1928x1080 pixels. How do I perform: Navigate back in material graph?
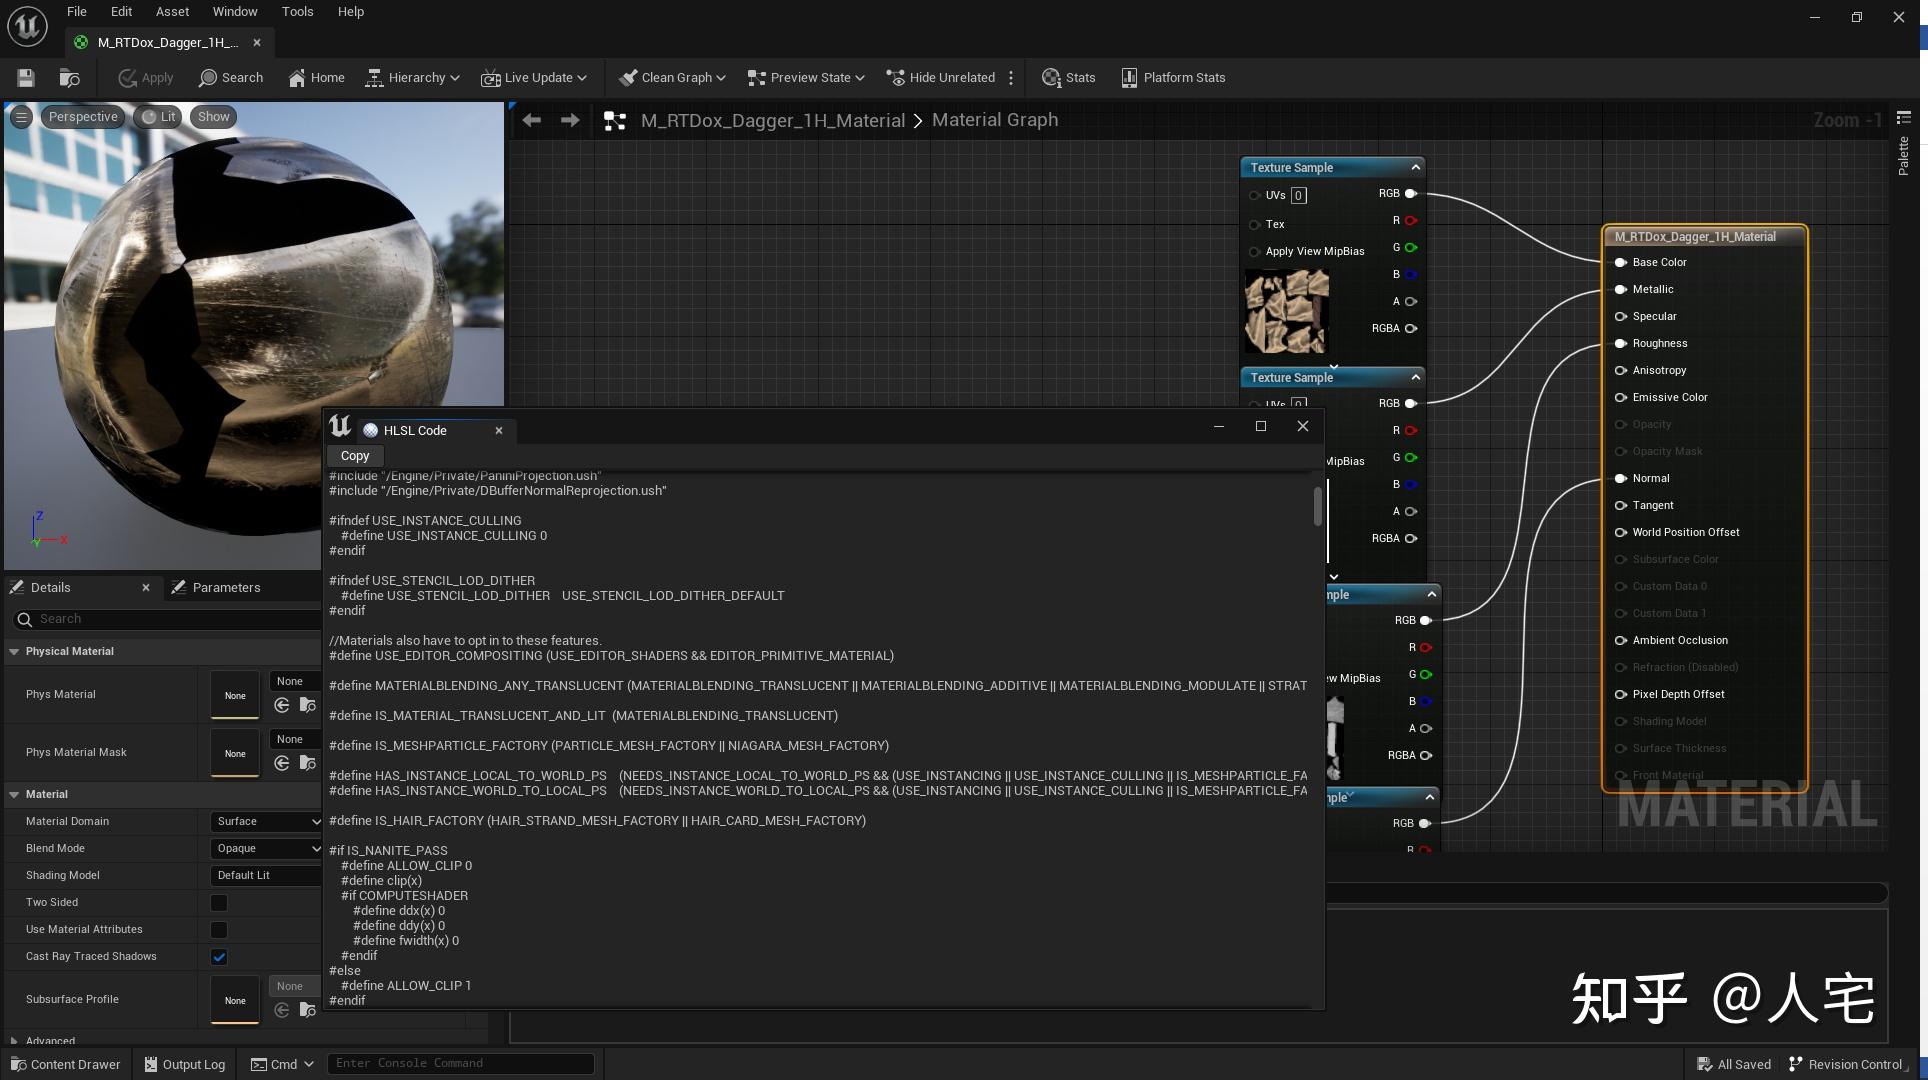click(x=532, y=120)
